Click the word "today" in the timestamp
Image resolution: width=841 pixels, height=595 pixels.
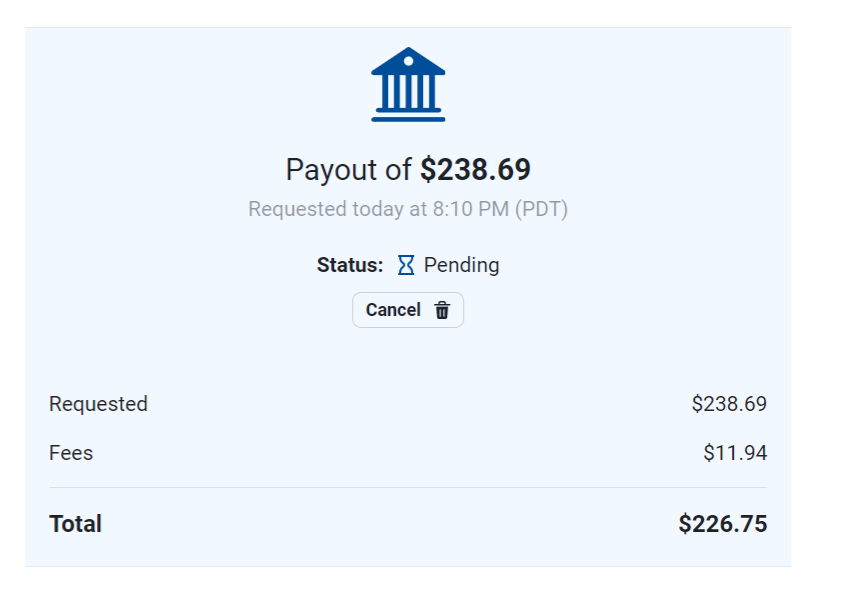[377, 210]
